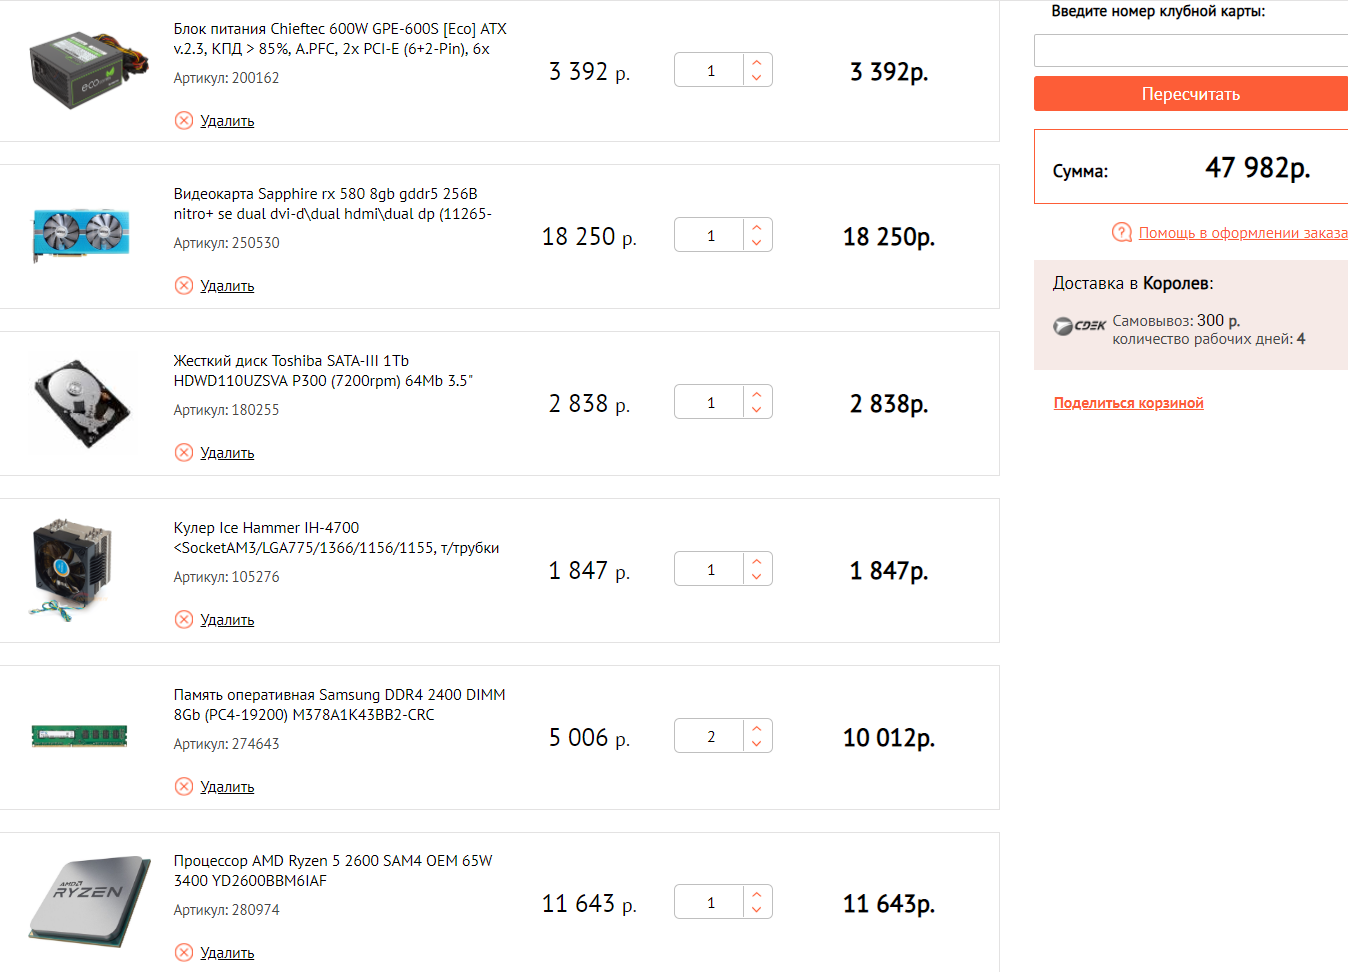The image size is (1348, 972).
Task: Open the Sapphire RX 580 product thumbnail
Action: 81,235
